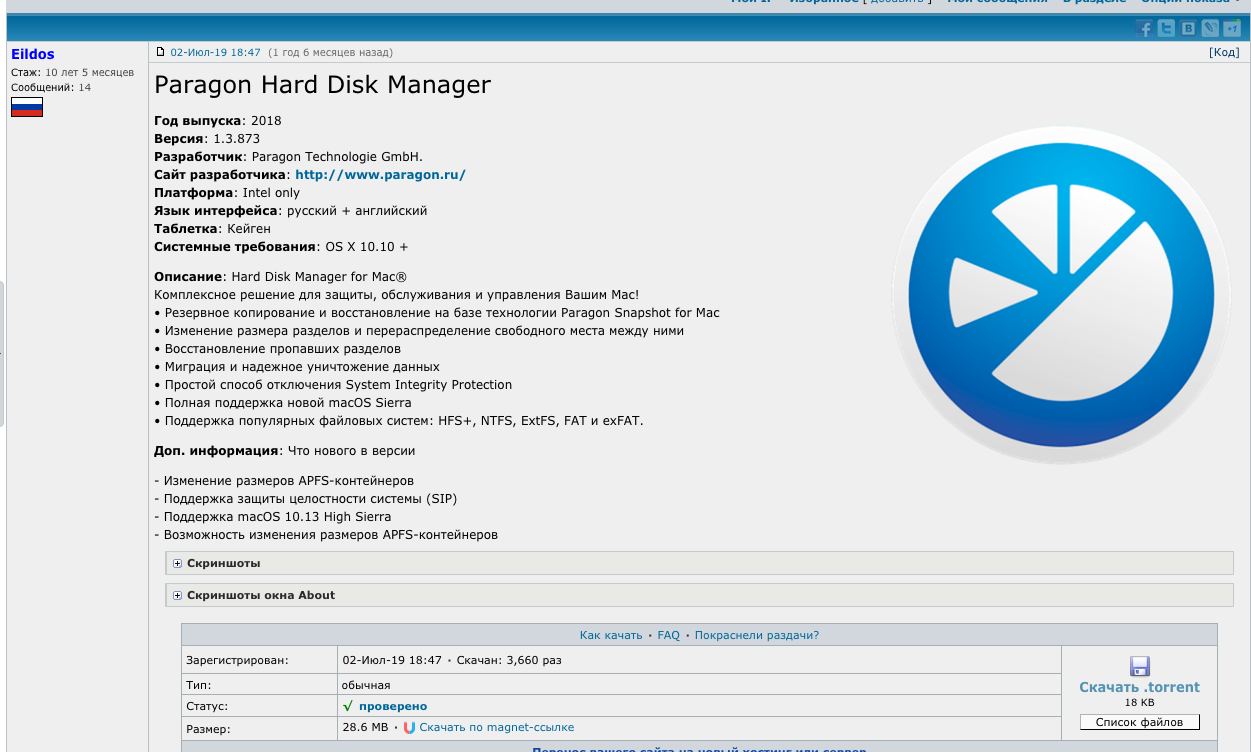This screenshot has width=1251, height=752.
Task: Click the Версия: 1.3.873 line
Action: click(207, 138)
